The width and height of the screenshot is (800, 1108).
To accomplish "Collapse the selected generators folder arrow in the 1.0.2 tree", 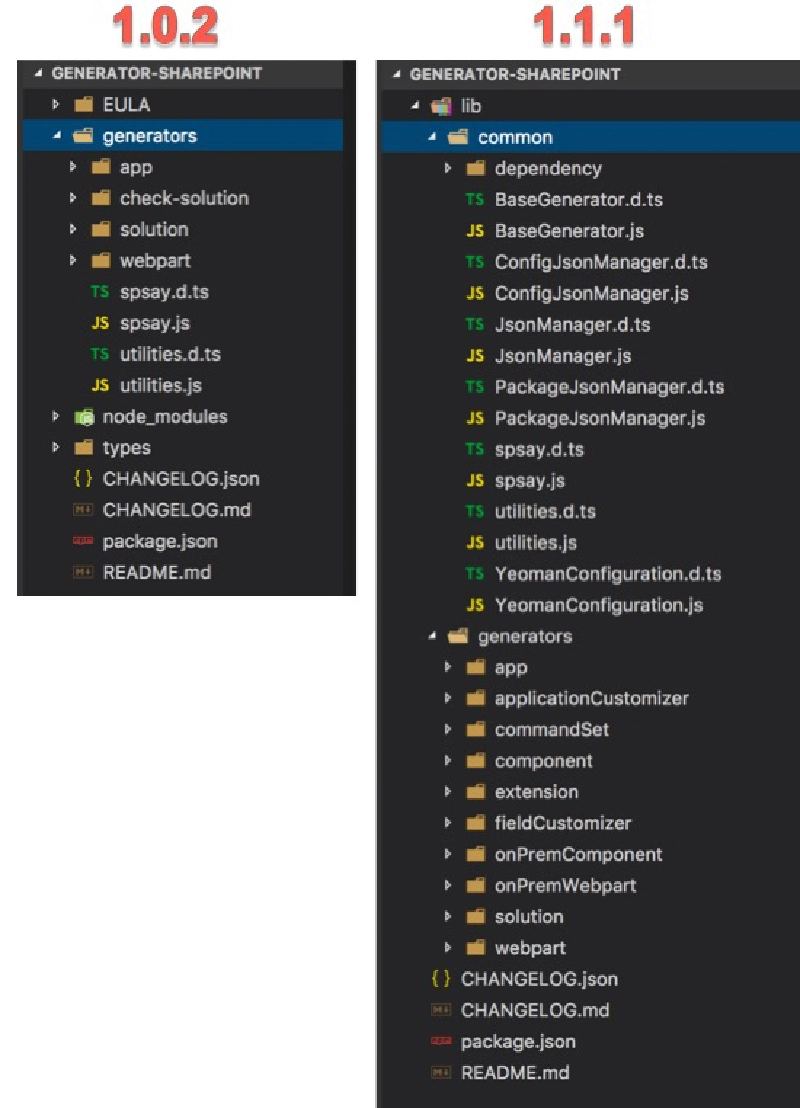I will pyautogui.click(x=57, y=136).
